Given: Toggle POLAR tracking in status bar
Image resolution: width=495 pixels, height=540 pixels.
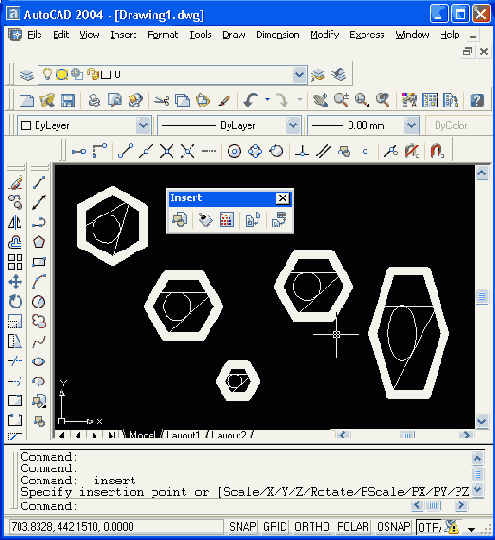Looking at the screenshot, I should [x=353, y=527].
